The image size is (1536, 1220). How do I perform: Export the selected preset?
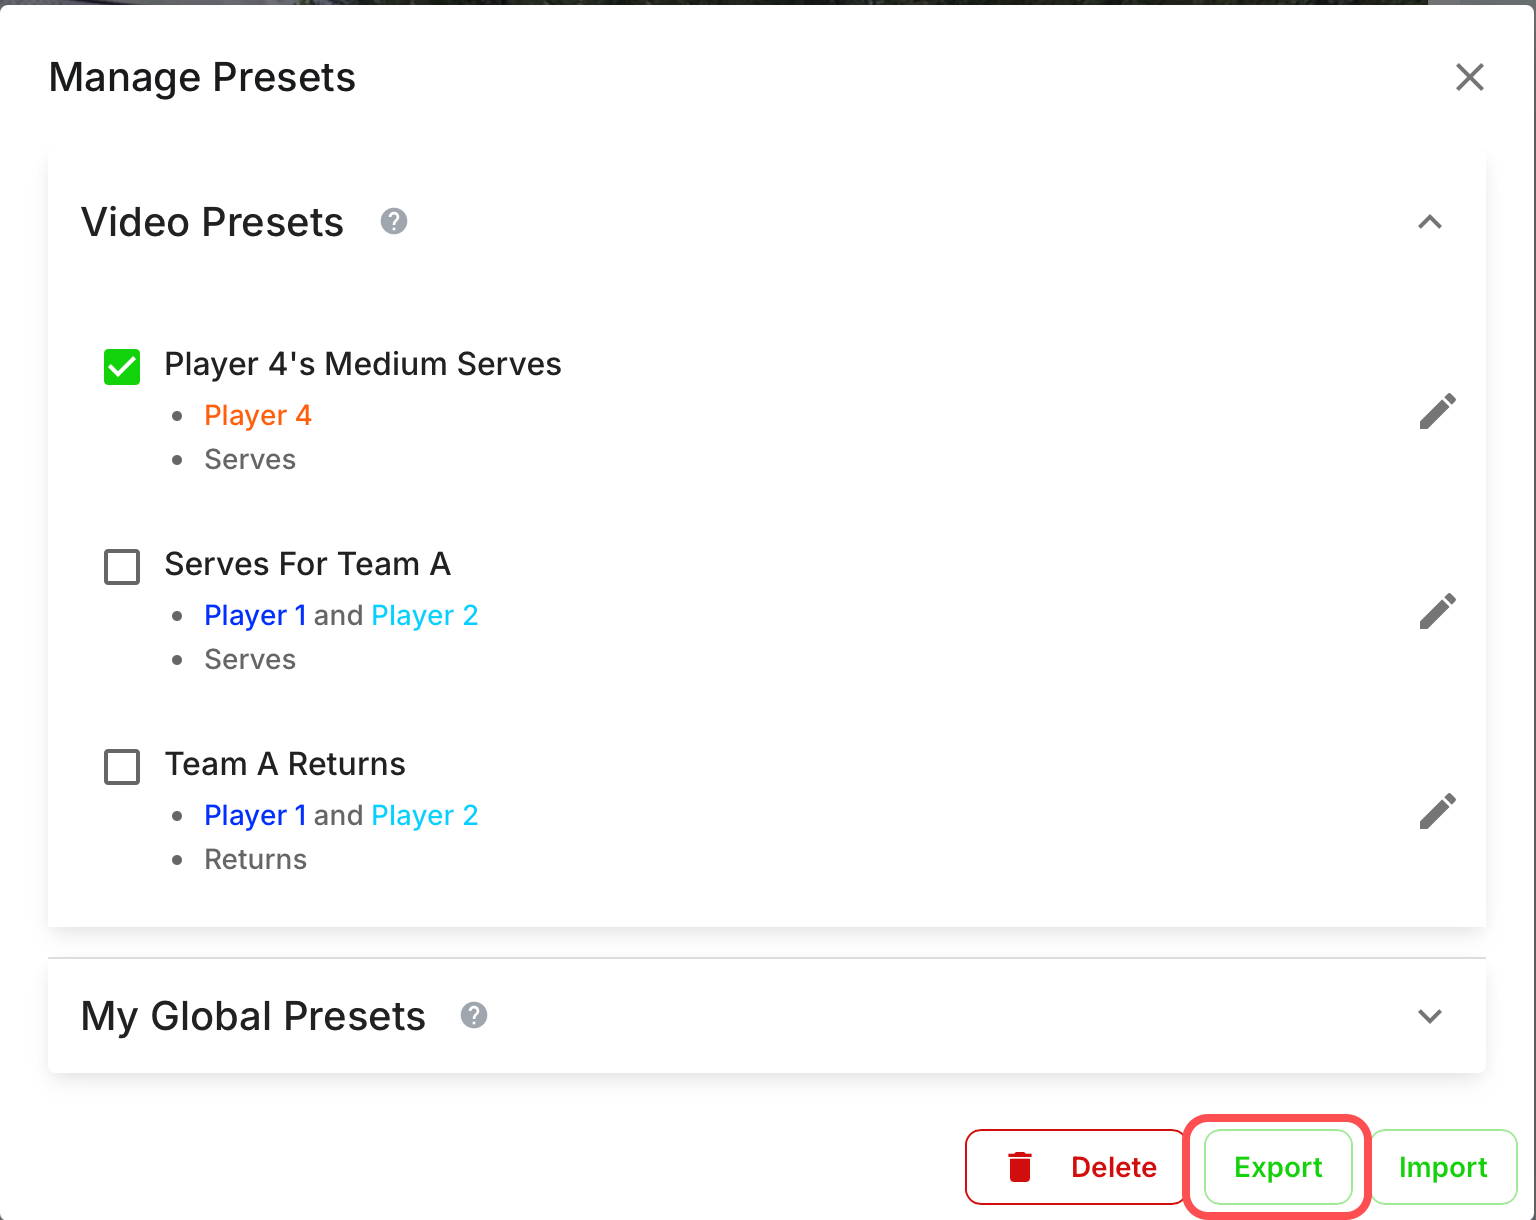click(x=1278, y=1167)
